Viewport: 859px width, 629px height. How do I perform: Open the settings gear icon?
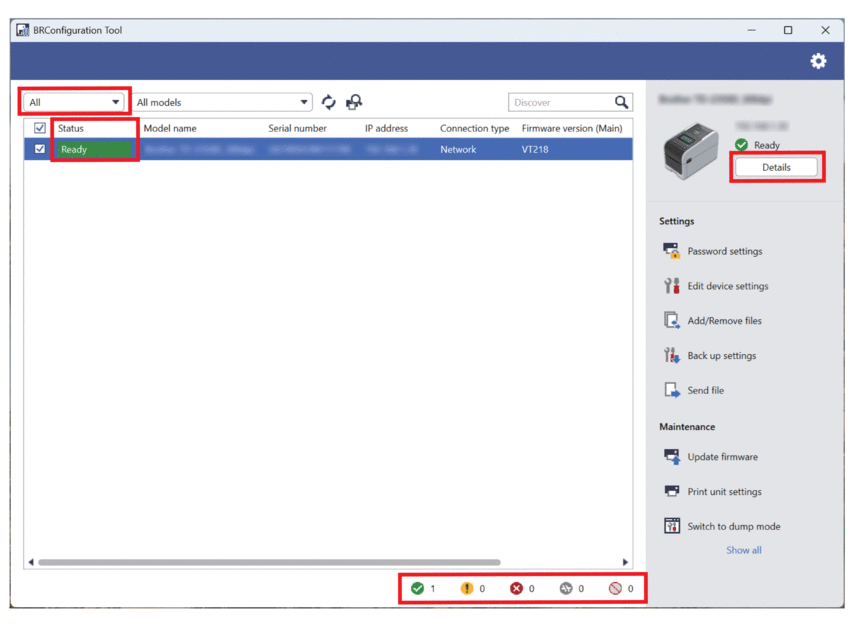pyautogui.click(x=818, y=61)
